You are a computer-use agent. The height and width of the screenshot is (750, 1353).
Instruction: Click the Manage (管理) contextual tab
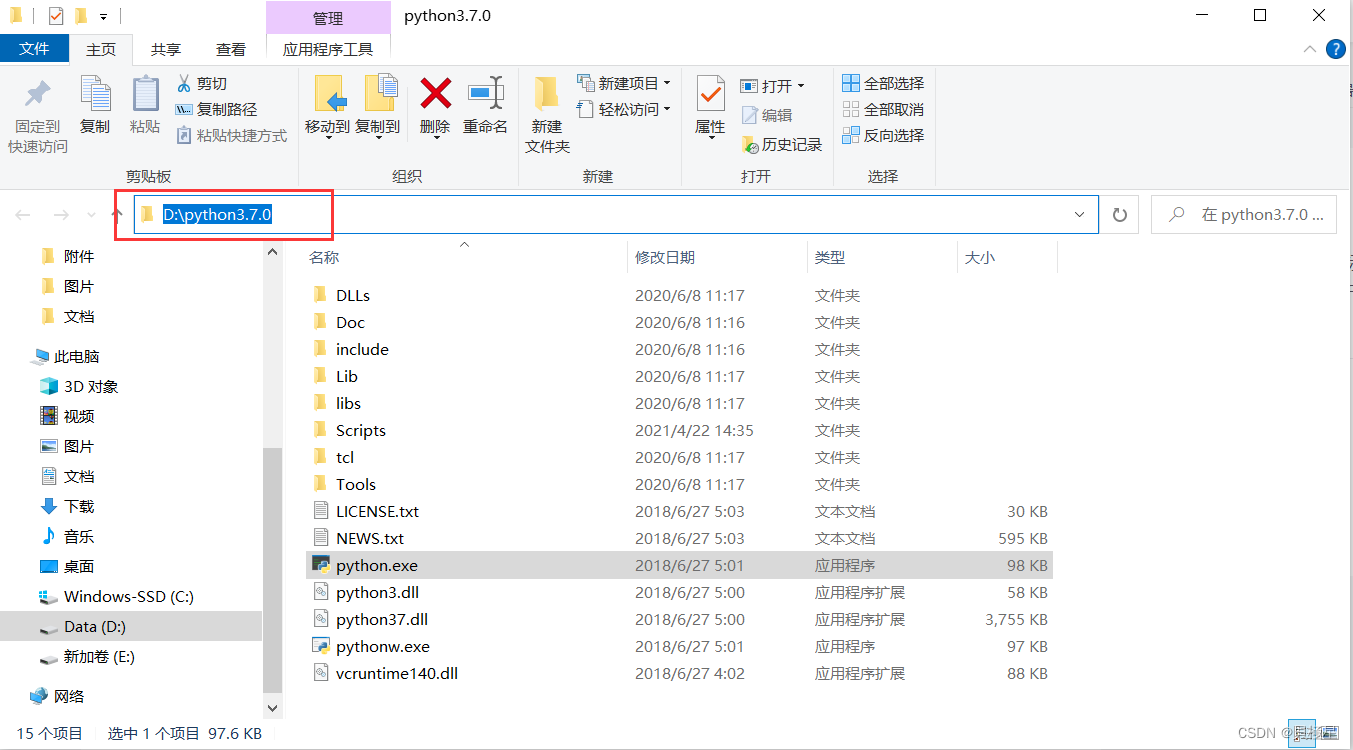(328, 18)
